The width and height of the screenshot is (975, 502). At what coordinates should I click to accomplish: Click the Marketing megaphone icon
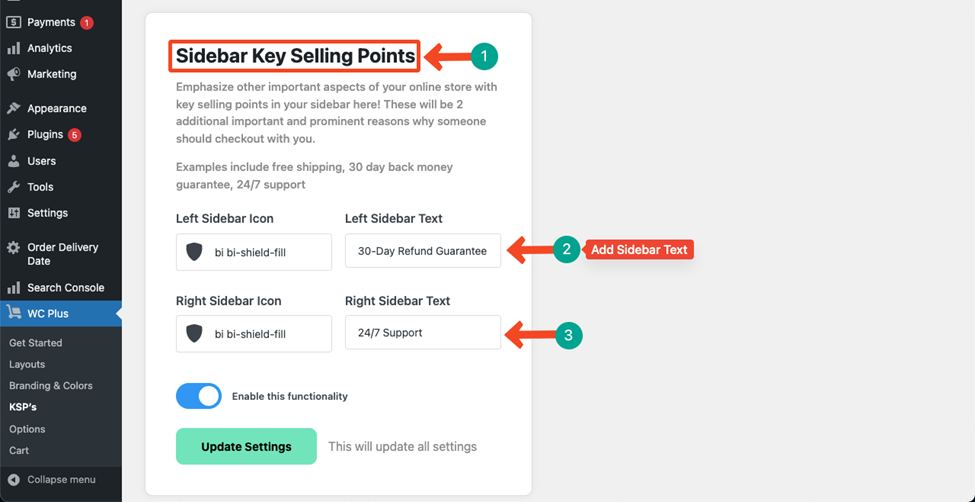(x=14, y=74)
